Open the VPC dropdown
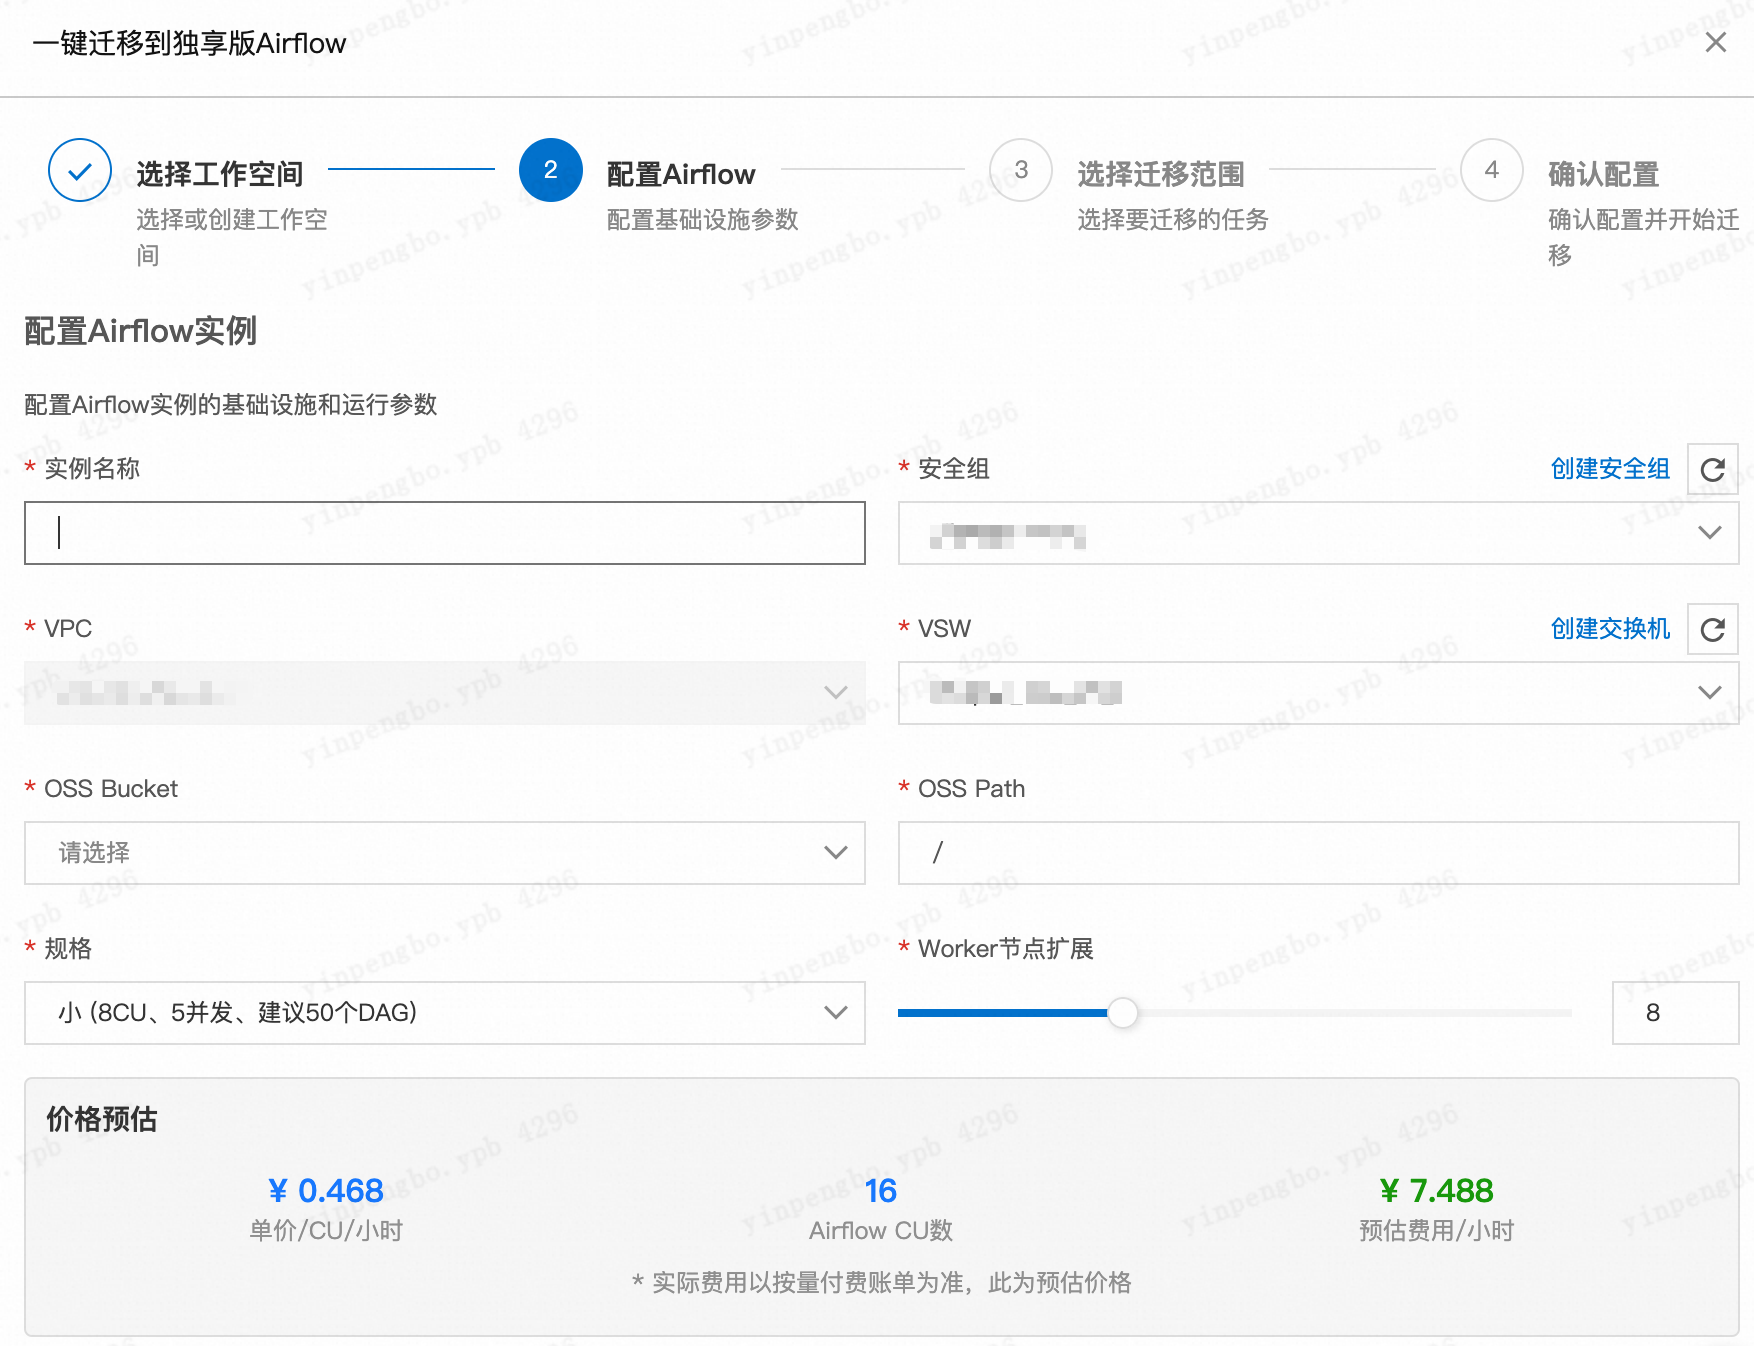Viewport: 1754px width, 1346px height. click(445, 693)
